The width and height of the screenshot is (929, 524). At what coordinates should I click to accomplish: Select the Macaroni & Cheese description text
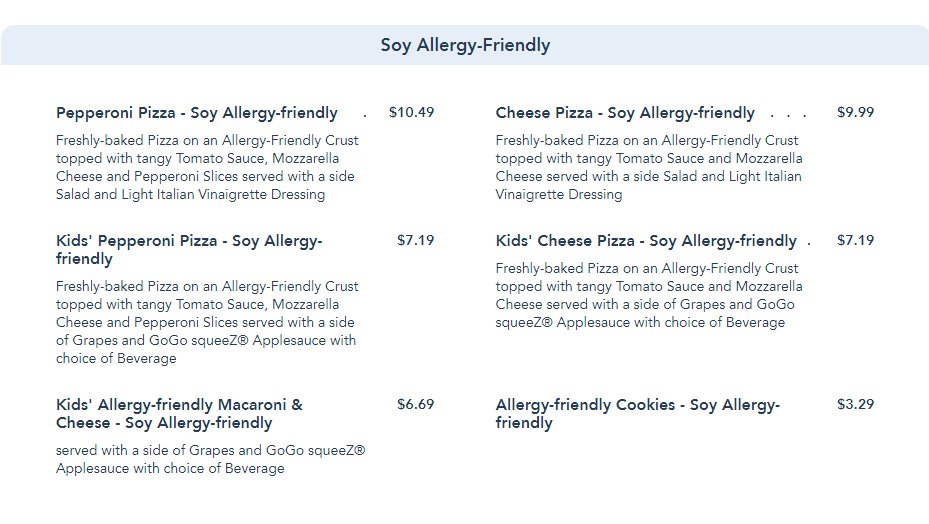[210, 459]
